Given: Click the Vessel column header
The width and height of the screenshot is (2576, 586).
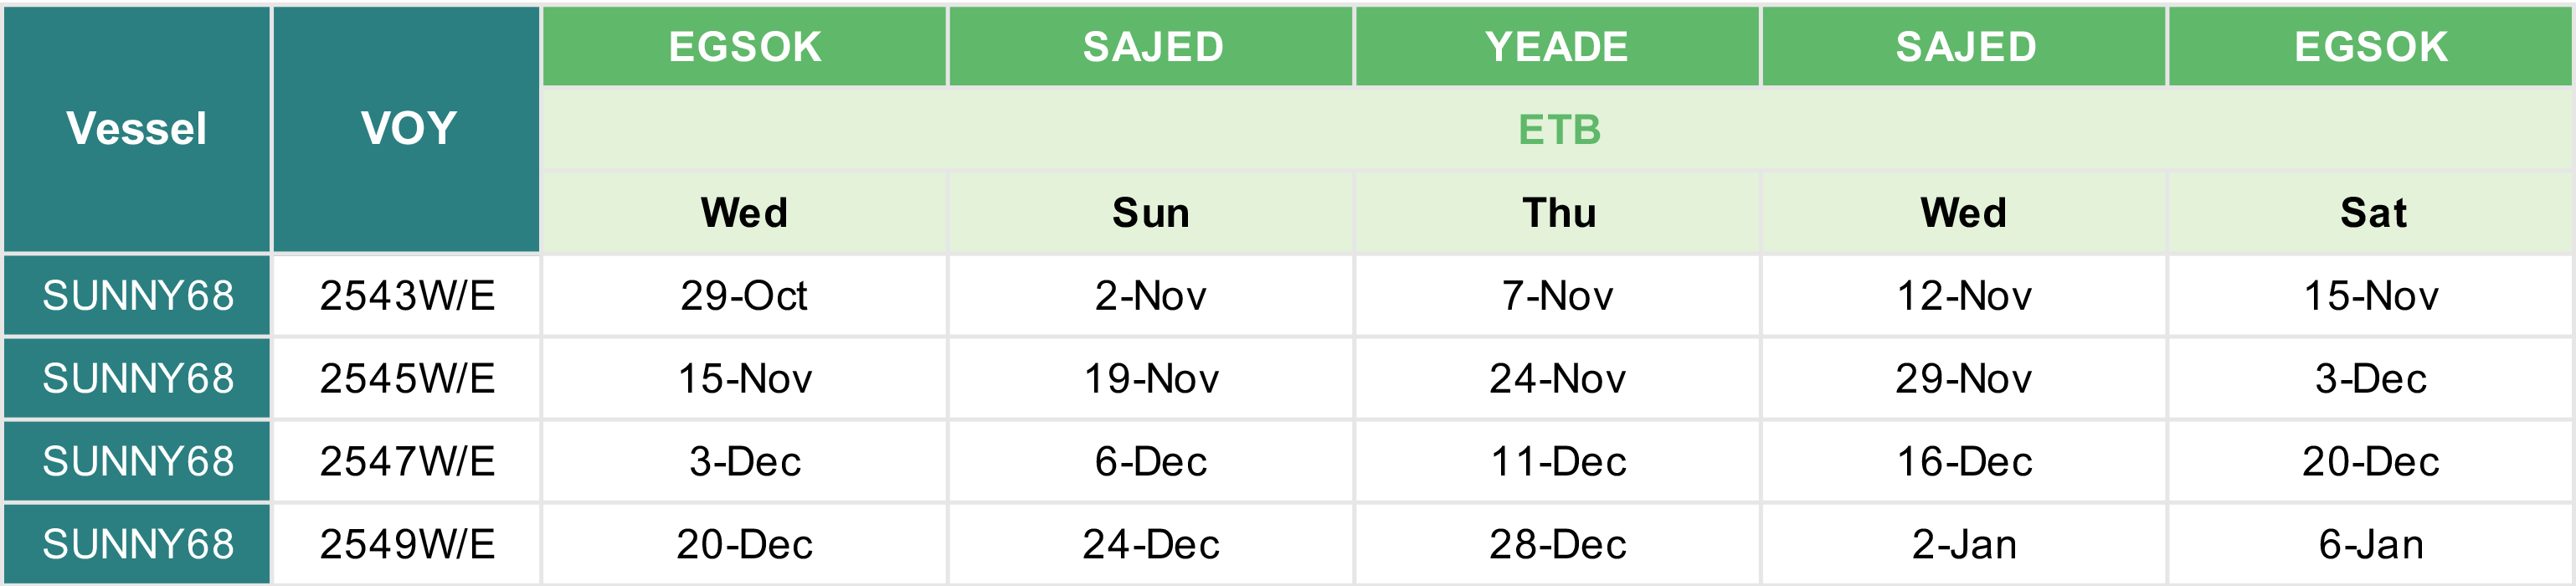Looking at the screenshot, I should coord(136,129).
